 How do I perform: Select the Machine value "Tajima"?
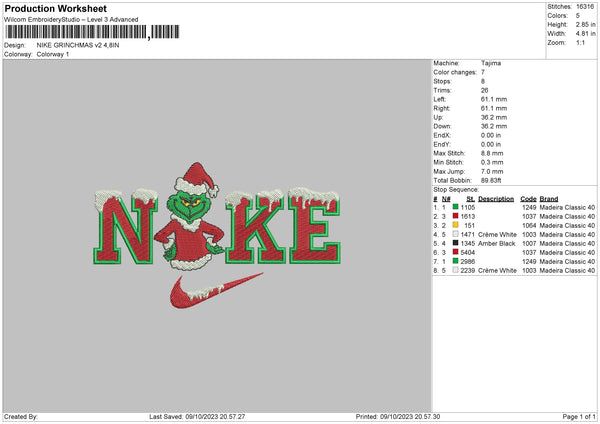tap(491, 63)
